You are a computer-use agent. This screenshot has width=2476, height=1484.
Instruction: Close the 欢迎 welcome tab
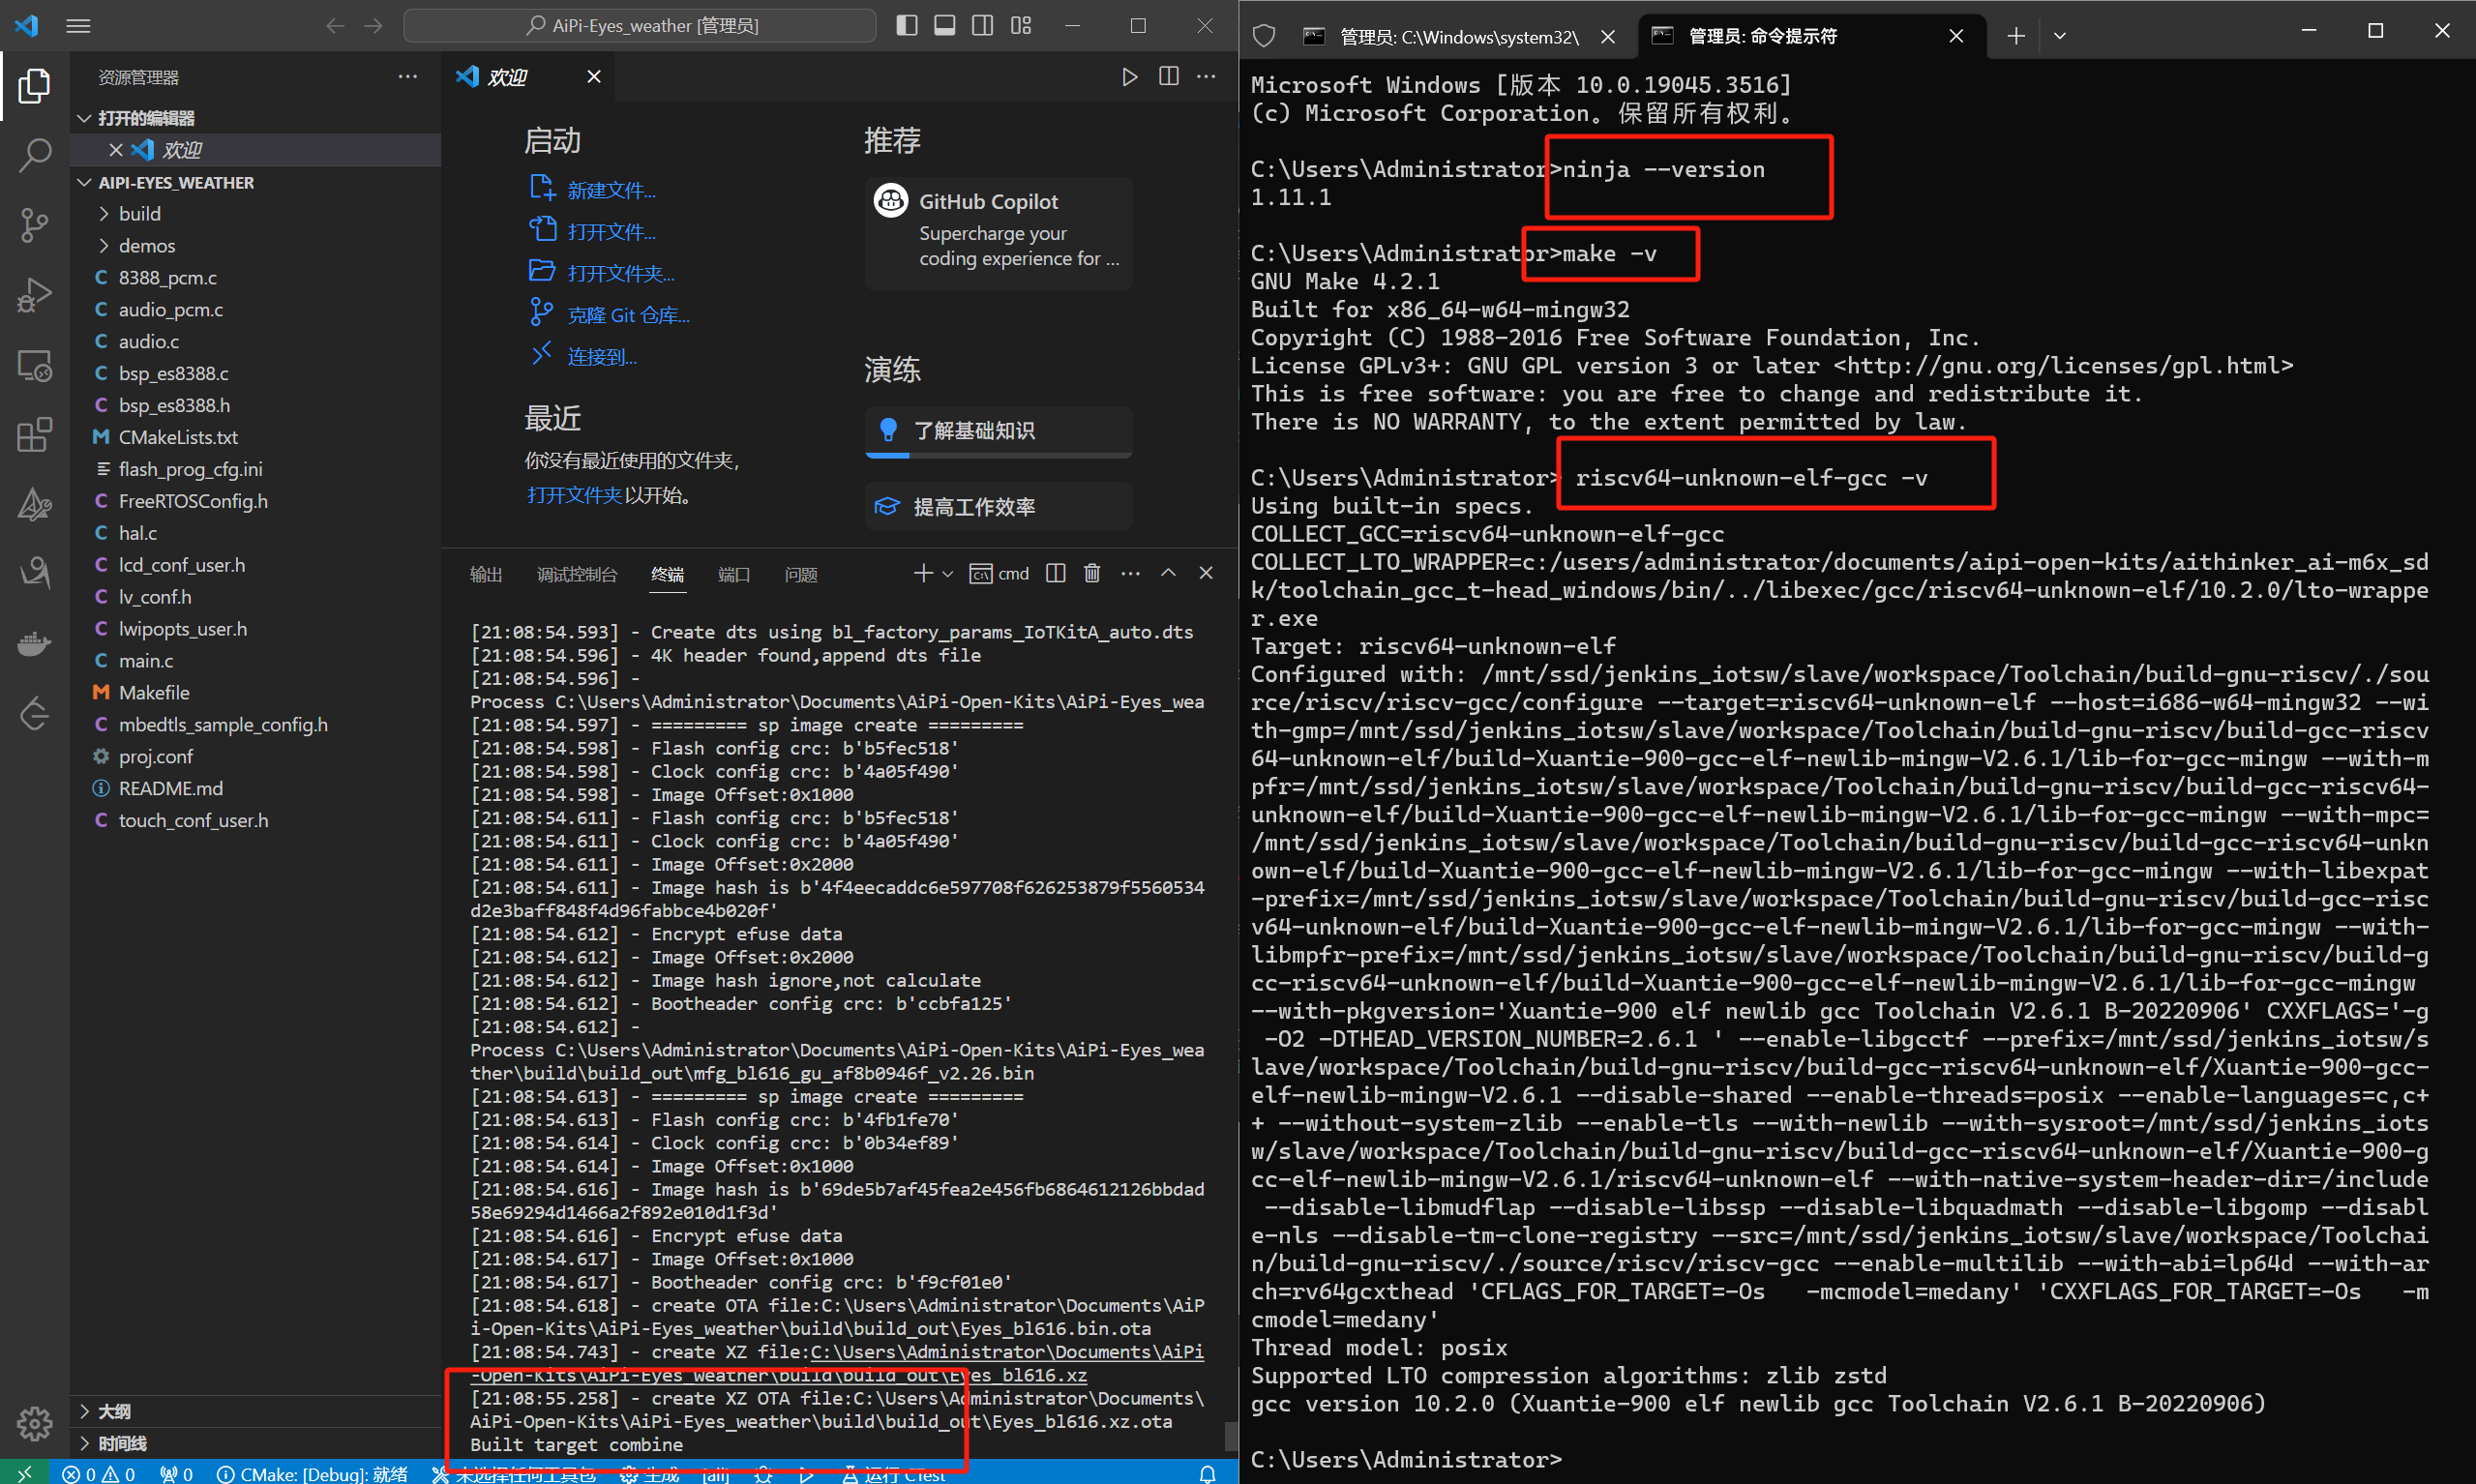[x=594, y=77]
